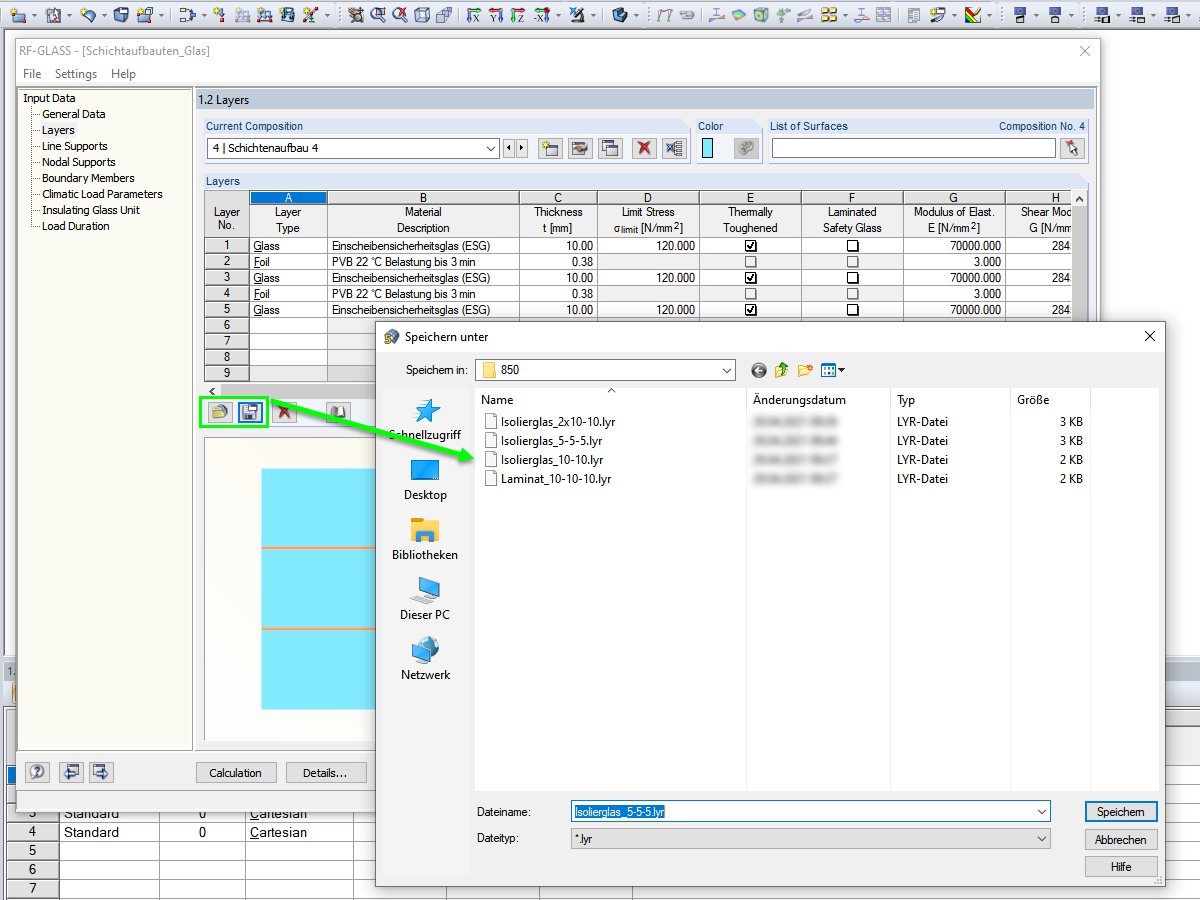Screen dimensions: 1200x900
Task: Select the Isolierglas_10-10.lyr file
Action: tap(556, 459)
